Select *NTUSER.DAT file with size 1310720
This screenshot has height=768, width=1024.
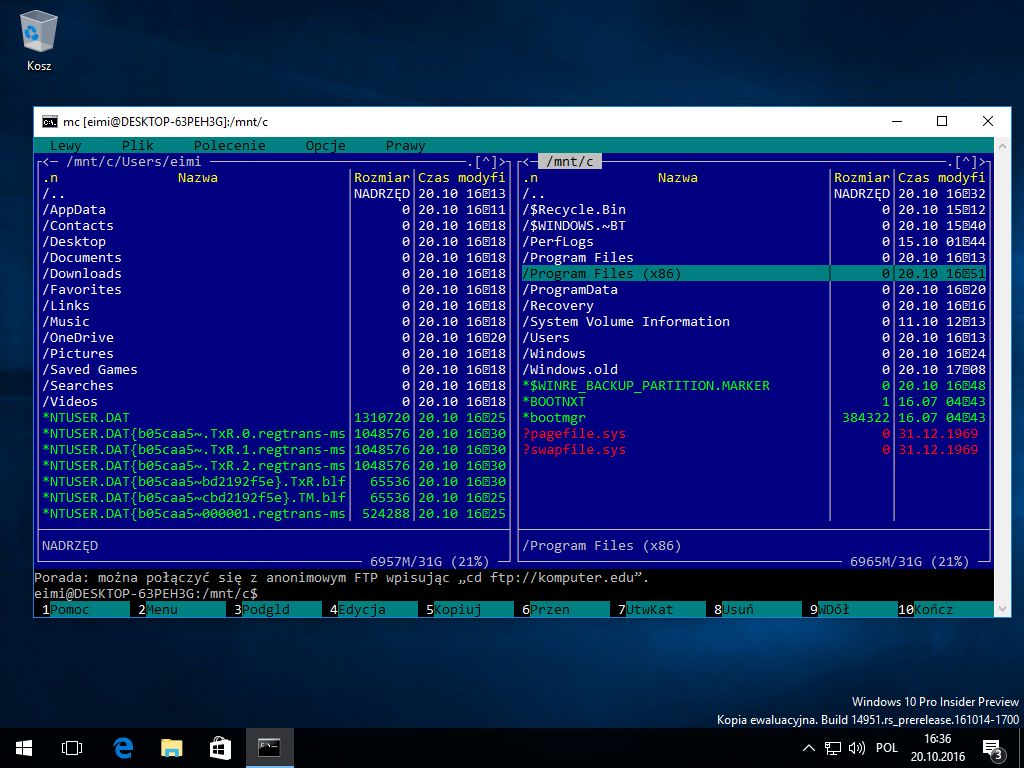[274, 417]
